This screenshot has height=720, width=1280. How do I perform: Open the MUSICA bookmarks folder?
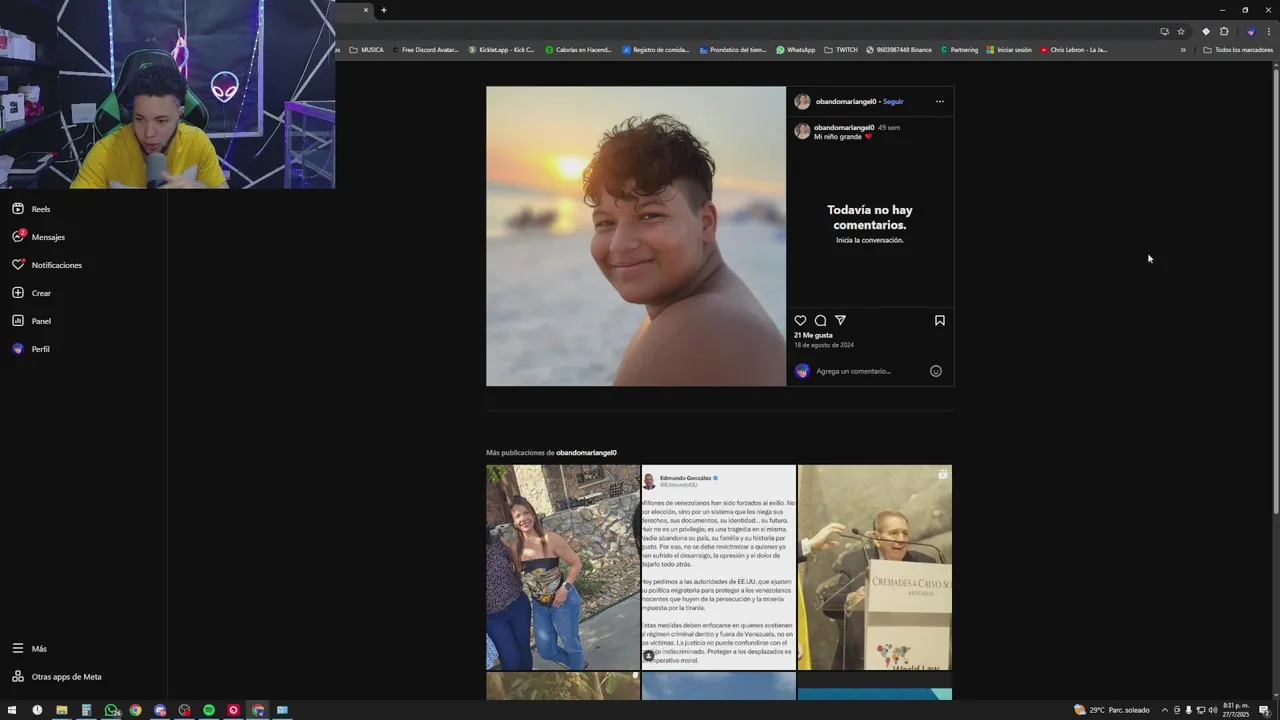tap(366, 50)
